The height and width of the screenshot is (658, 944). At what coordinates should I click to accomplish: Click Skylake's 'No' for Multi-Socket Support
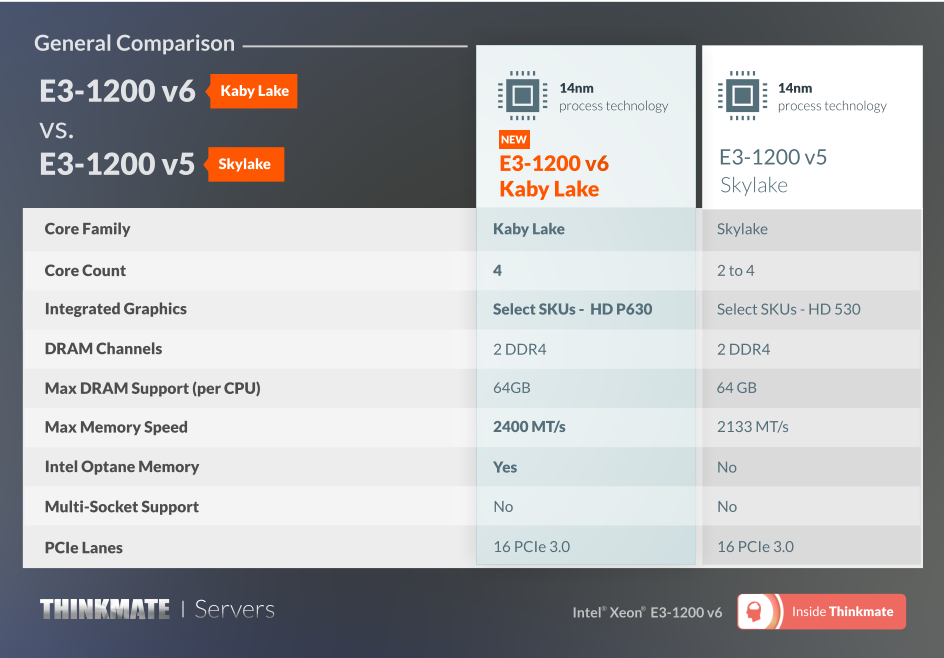(727, 507)
